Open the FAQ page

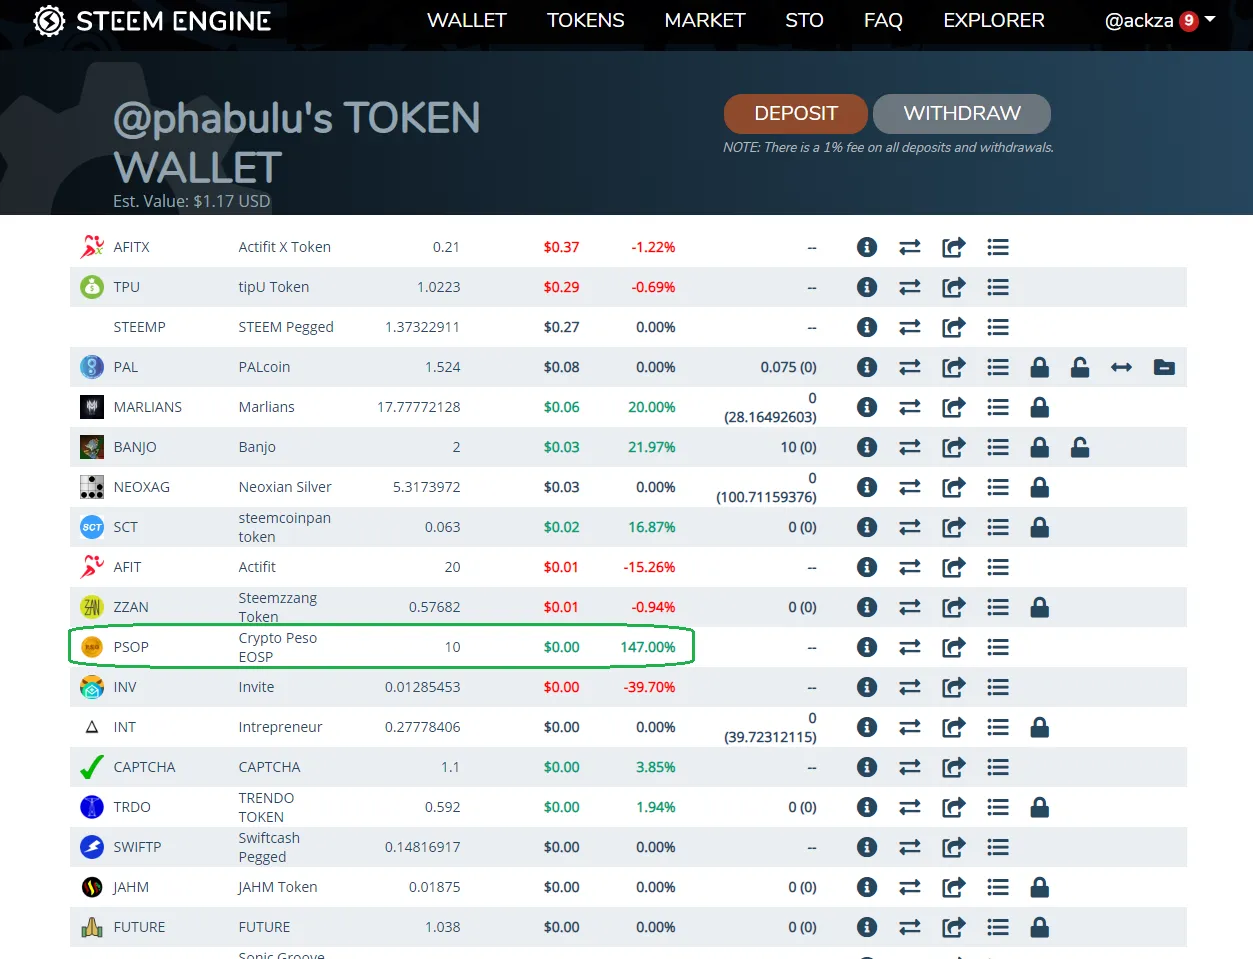884,21
